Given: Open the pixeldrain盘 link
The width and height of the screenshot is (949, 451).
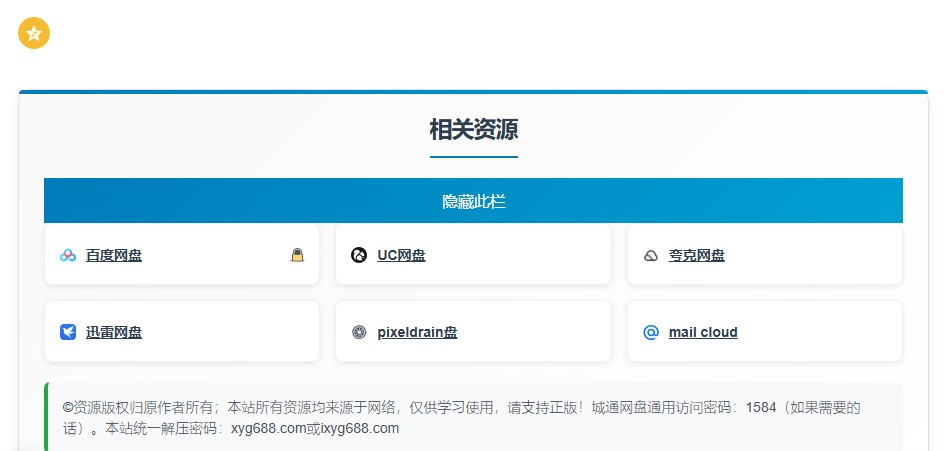Looking at the screenshot, I should click(x=418, y=332).
